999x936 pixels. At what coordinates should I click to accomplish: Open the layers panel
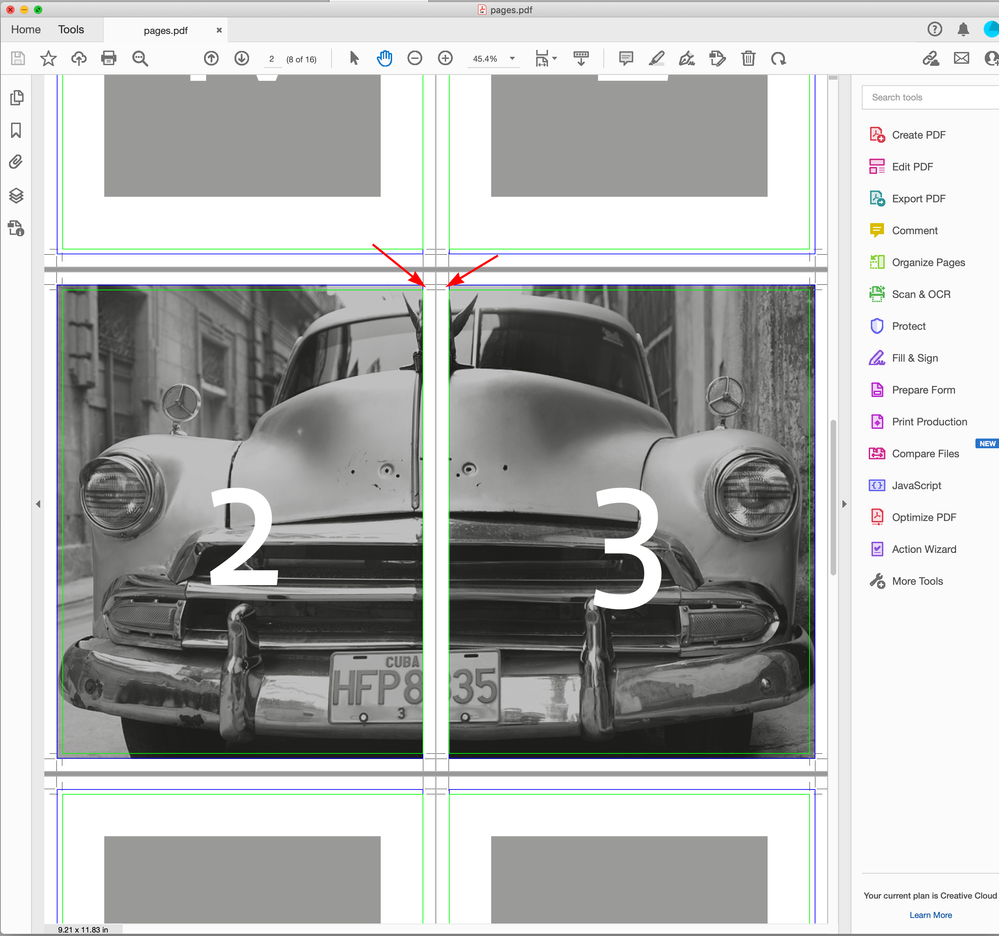pyautogui.click(x=17, y=195)
